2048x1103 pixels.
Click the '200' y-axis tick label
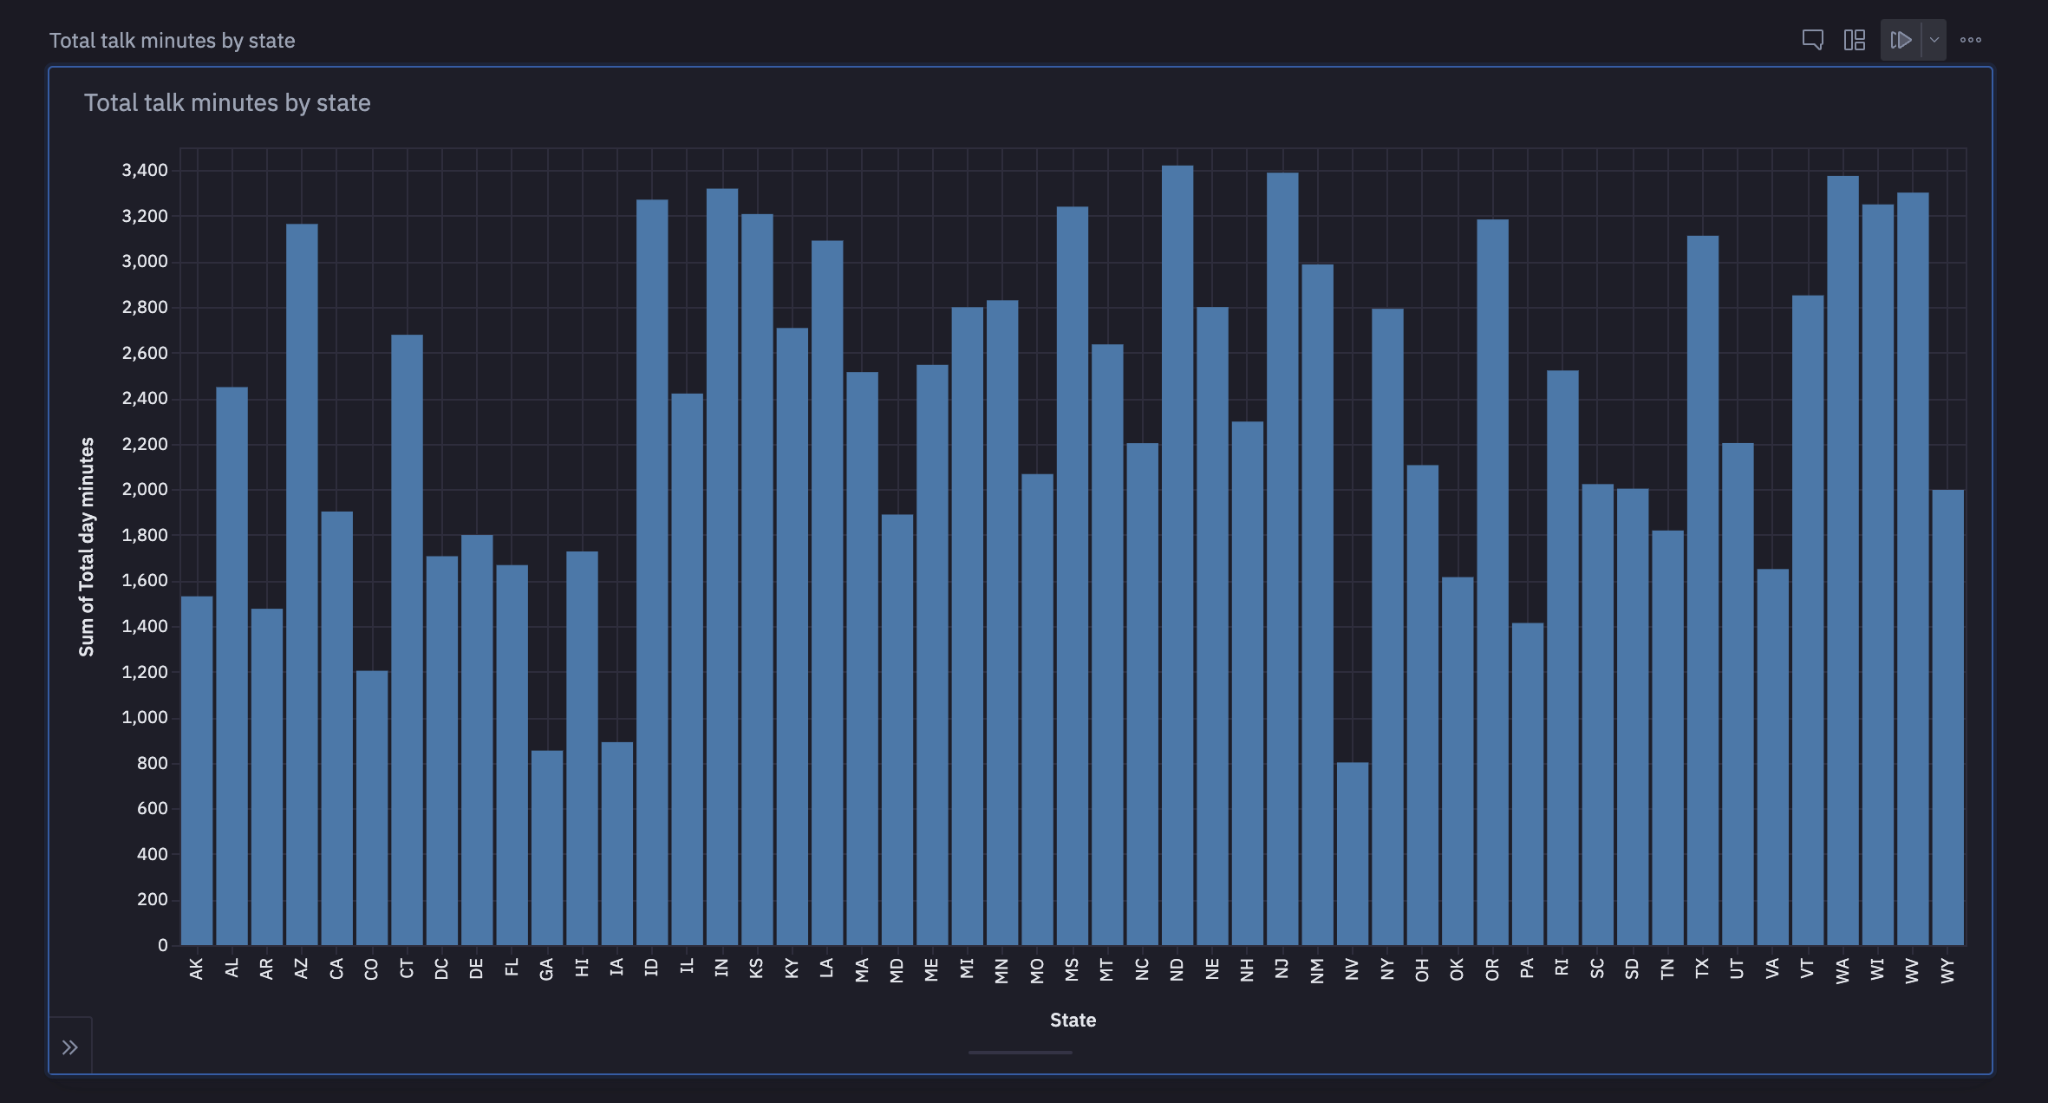click(153, 899)
